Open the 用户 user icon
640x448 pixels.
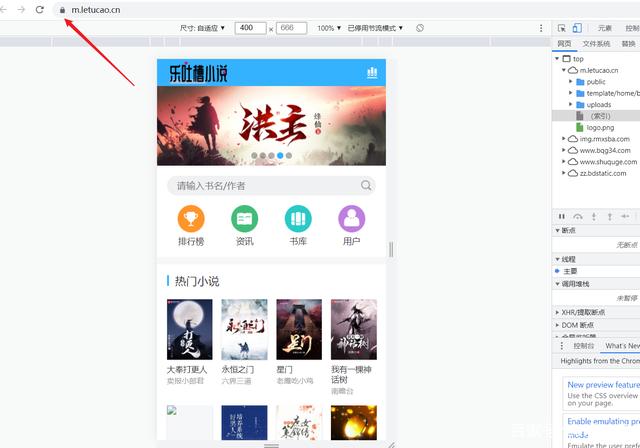coord(351,219)
